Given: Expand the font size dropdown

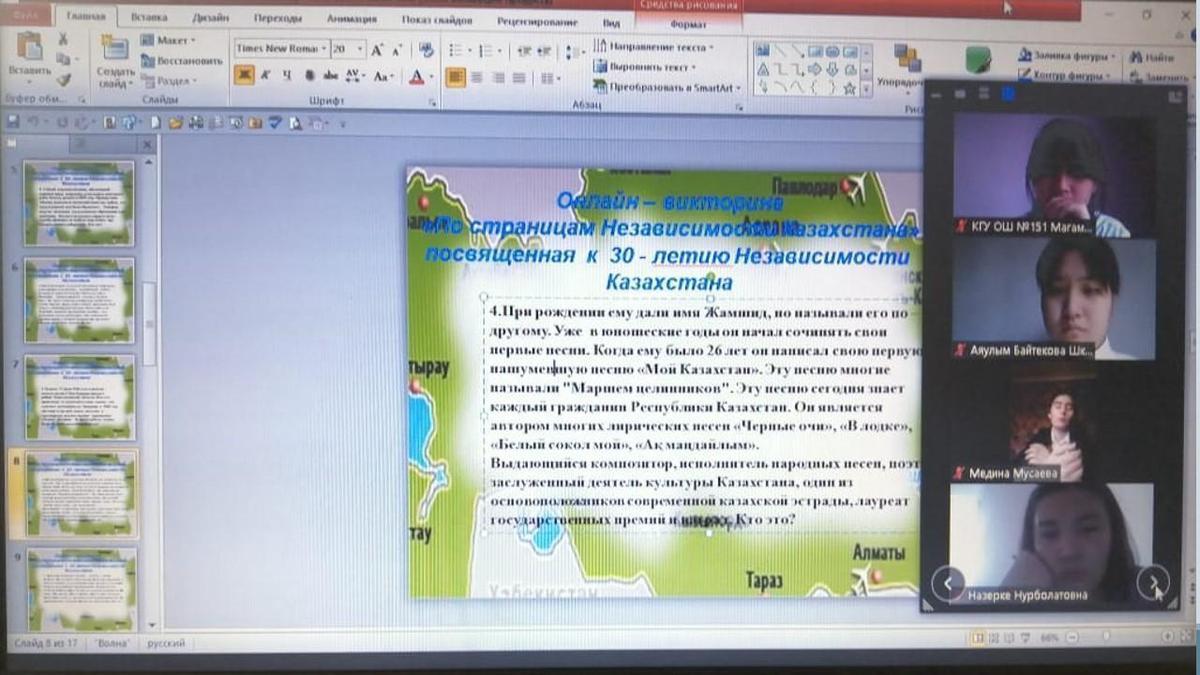Looking at the screenshot, I should point(360,49).
